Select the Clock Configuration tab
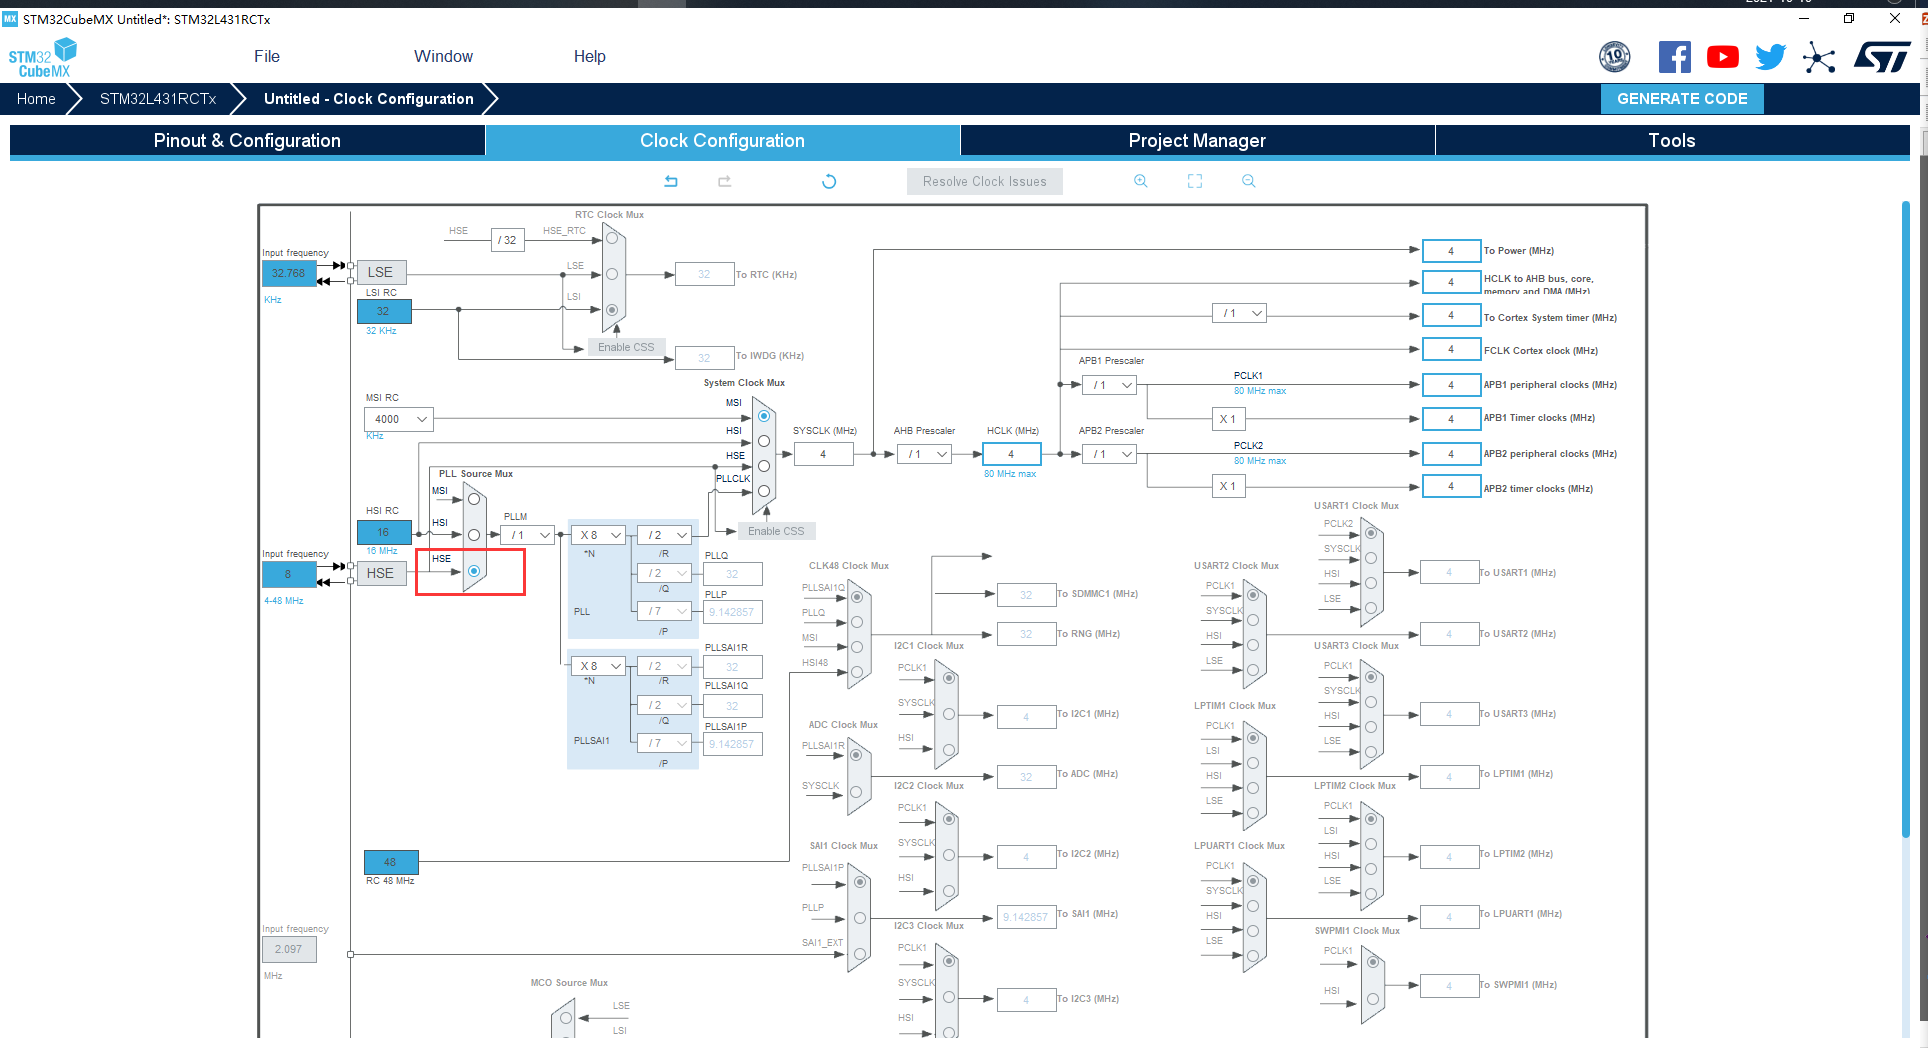 (722, 141)
